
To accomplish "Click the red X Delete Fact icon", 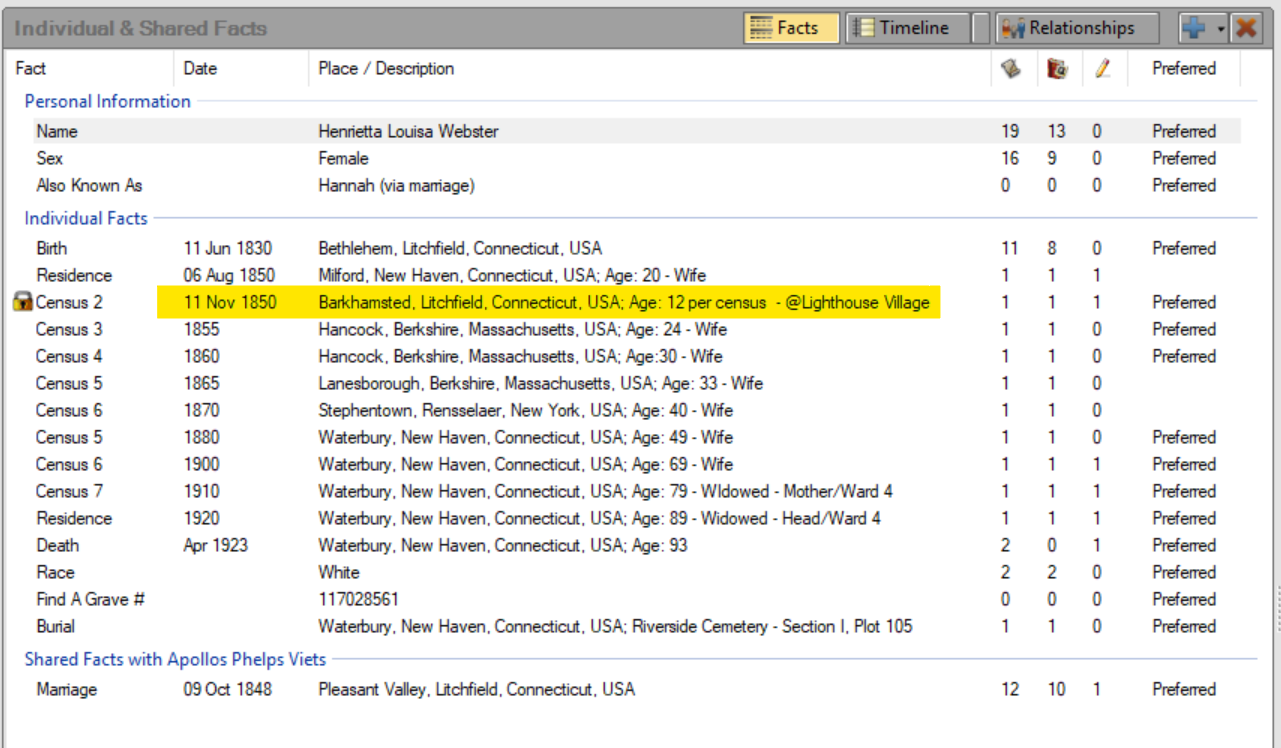I will click(1245, 28).
